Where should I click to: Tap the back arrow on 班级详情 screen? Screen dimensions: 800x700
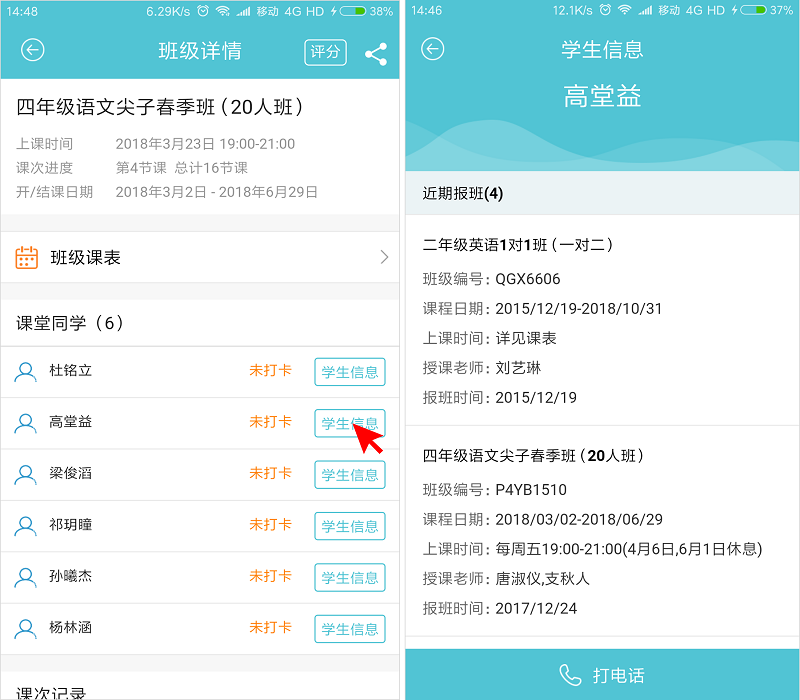pos(33,51)
